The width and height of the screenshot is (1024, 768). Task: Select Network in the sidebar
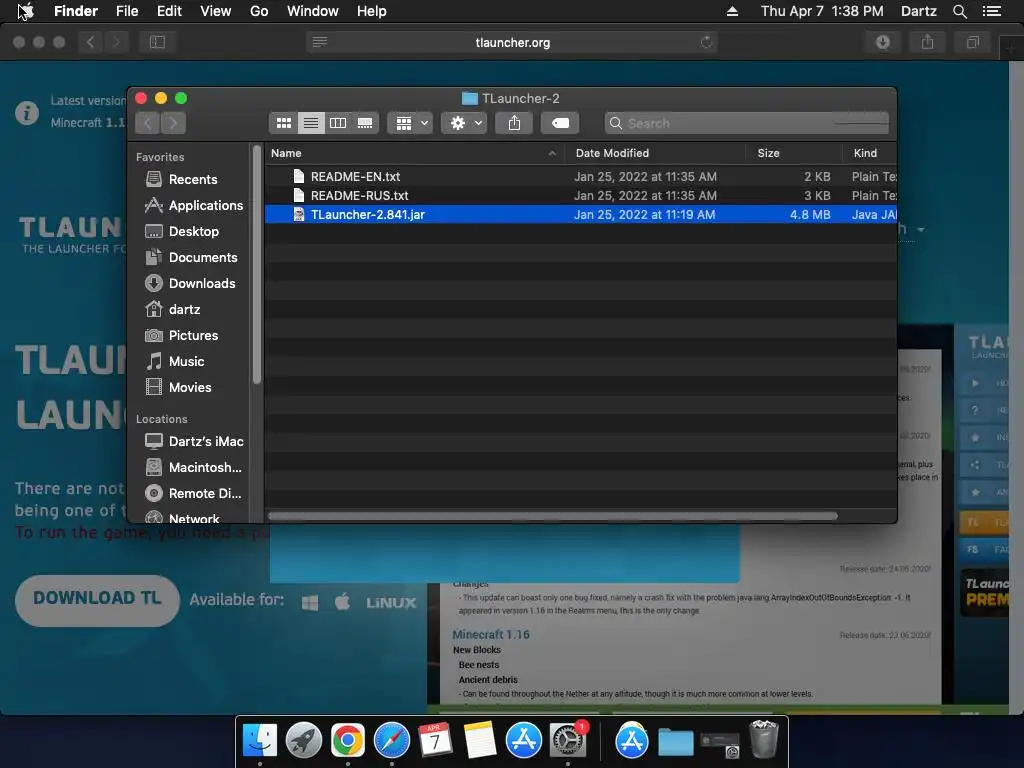point(182,517)
